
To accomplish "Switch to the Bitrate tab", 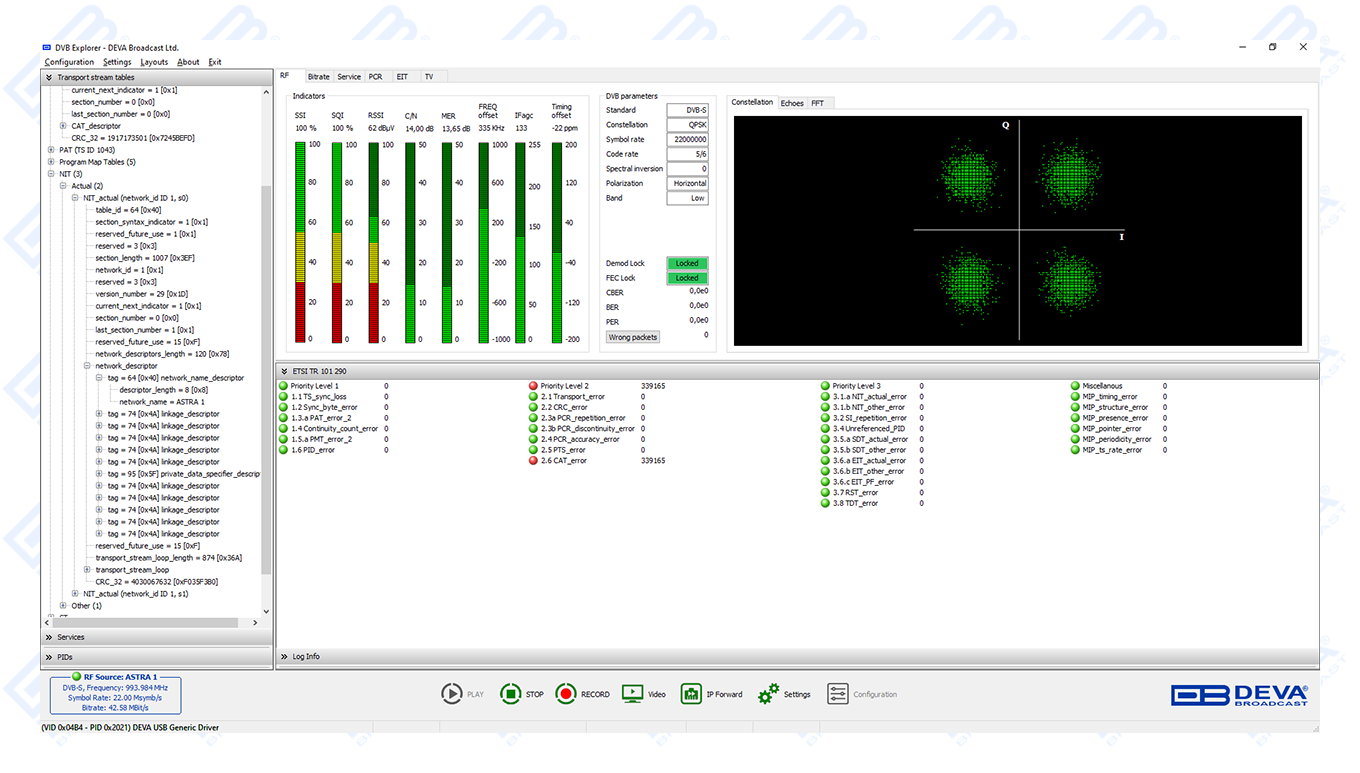I will (x=319, y=77).
